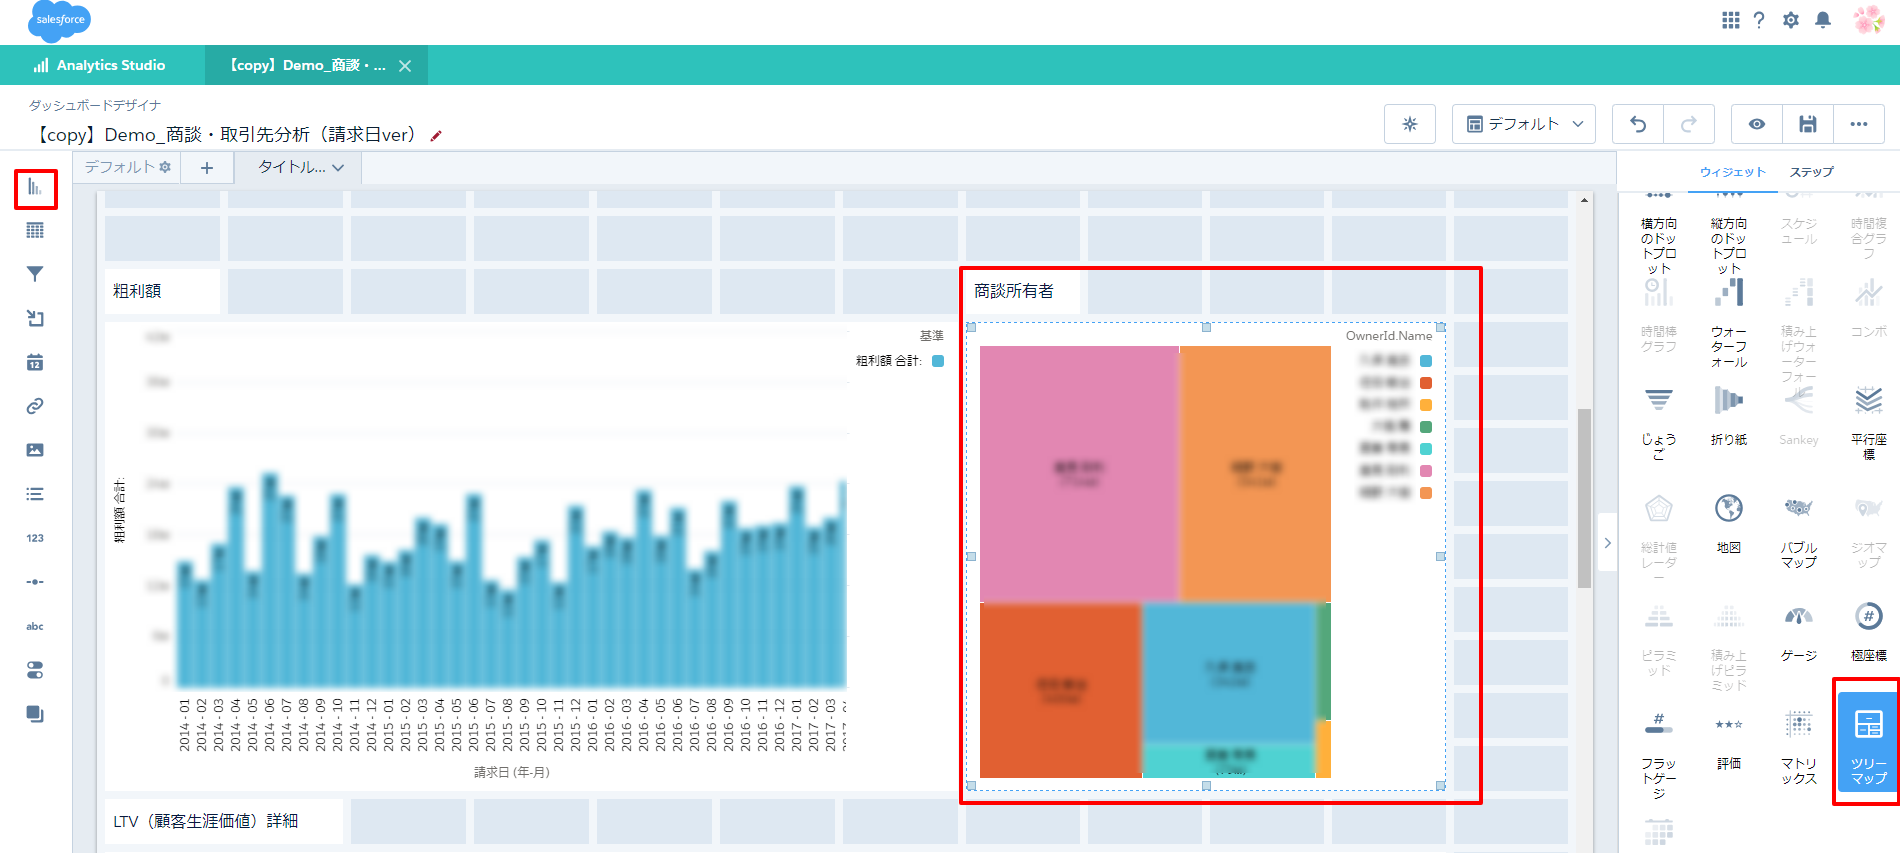The height and width of the screenshot is (853, 1900).
Task: Expand the タイトル... page dropdown
Action: [x=300, y=168]
